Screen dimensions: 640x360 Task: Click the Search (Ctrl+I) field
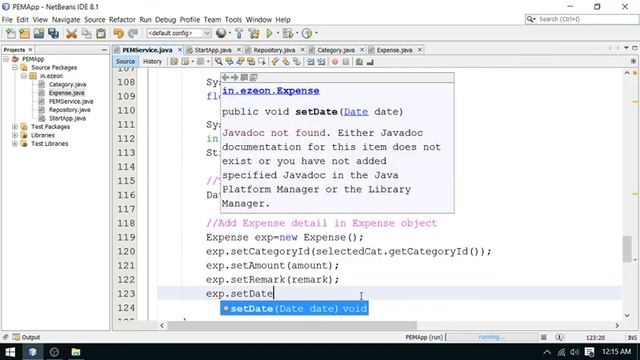click(581, 19)
